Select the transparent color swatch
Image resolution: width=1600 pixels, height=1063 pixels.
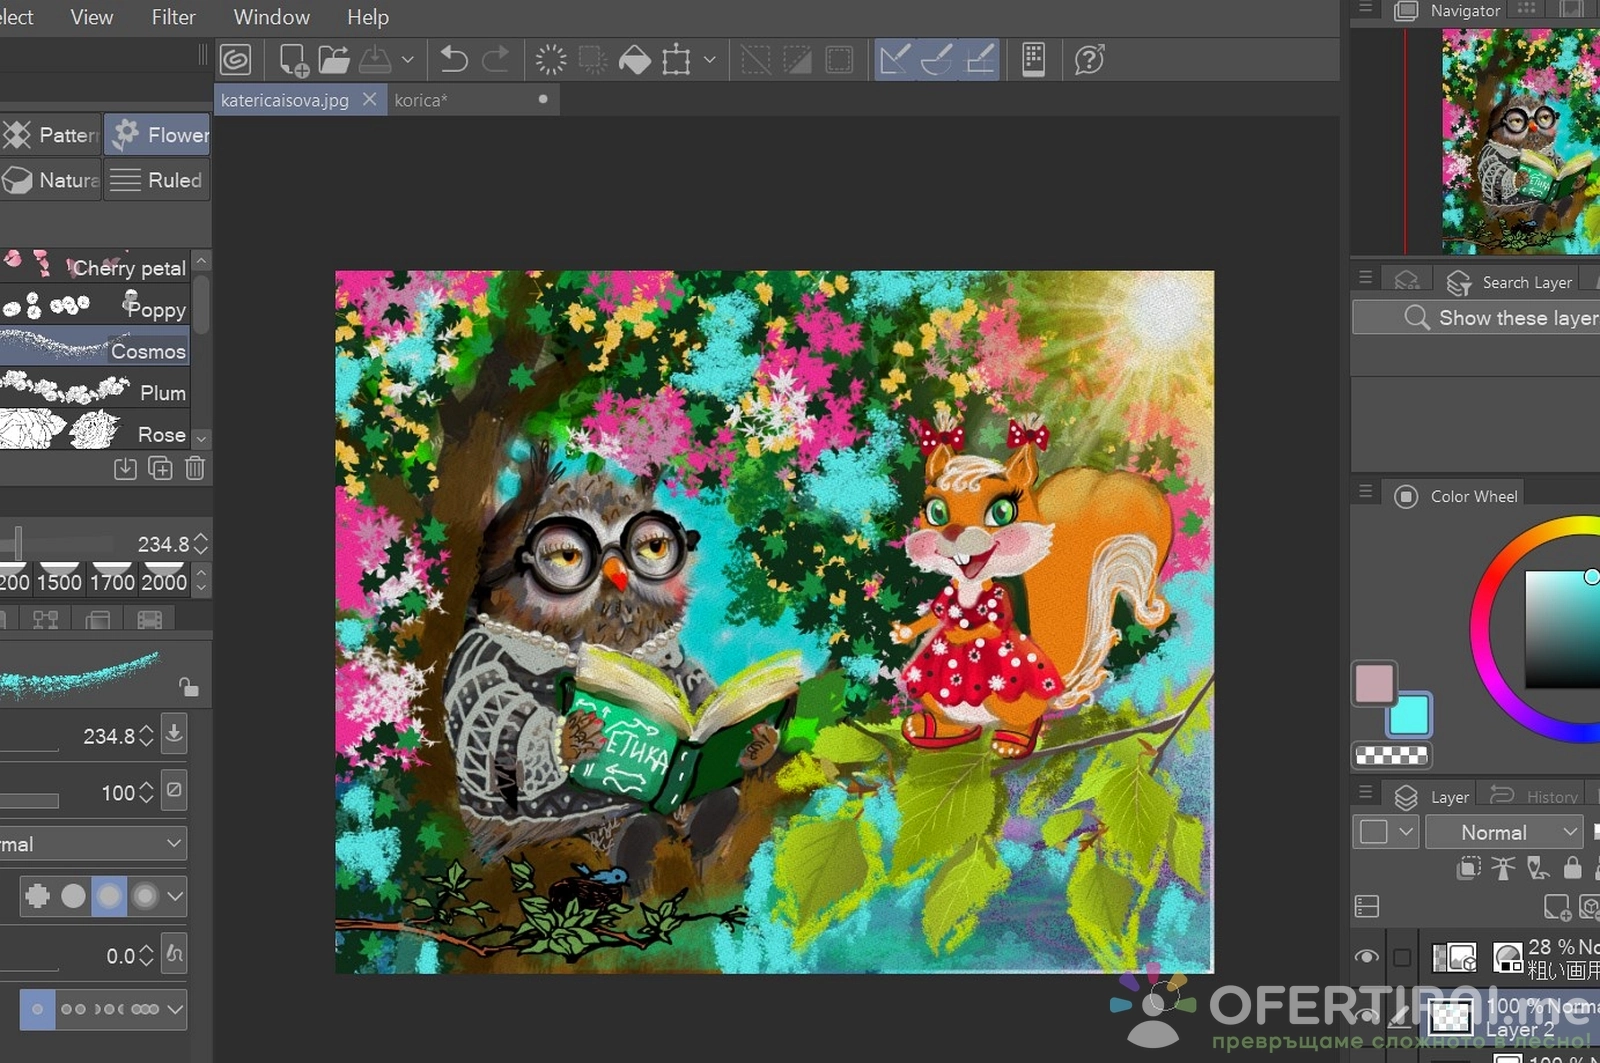point(1391,755)
